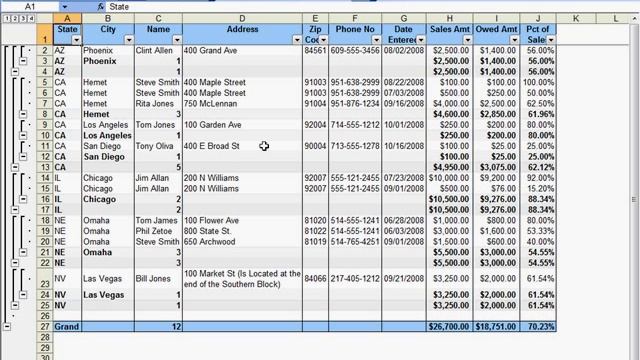Collapse the Chicago group at row 16
The height and width of the screenshot is (360, 640).
tap(23, 199)
